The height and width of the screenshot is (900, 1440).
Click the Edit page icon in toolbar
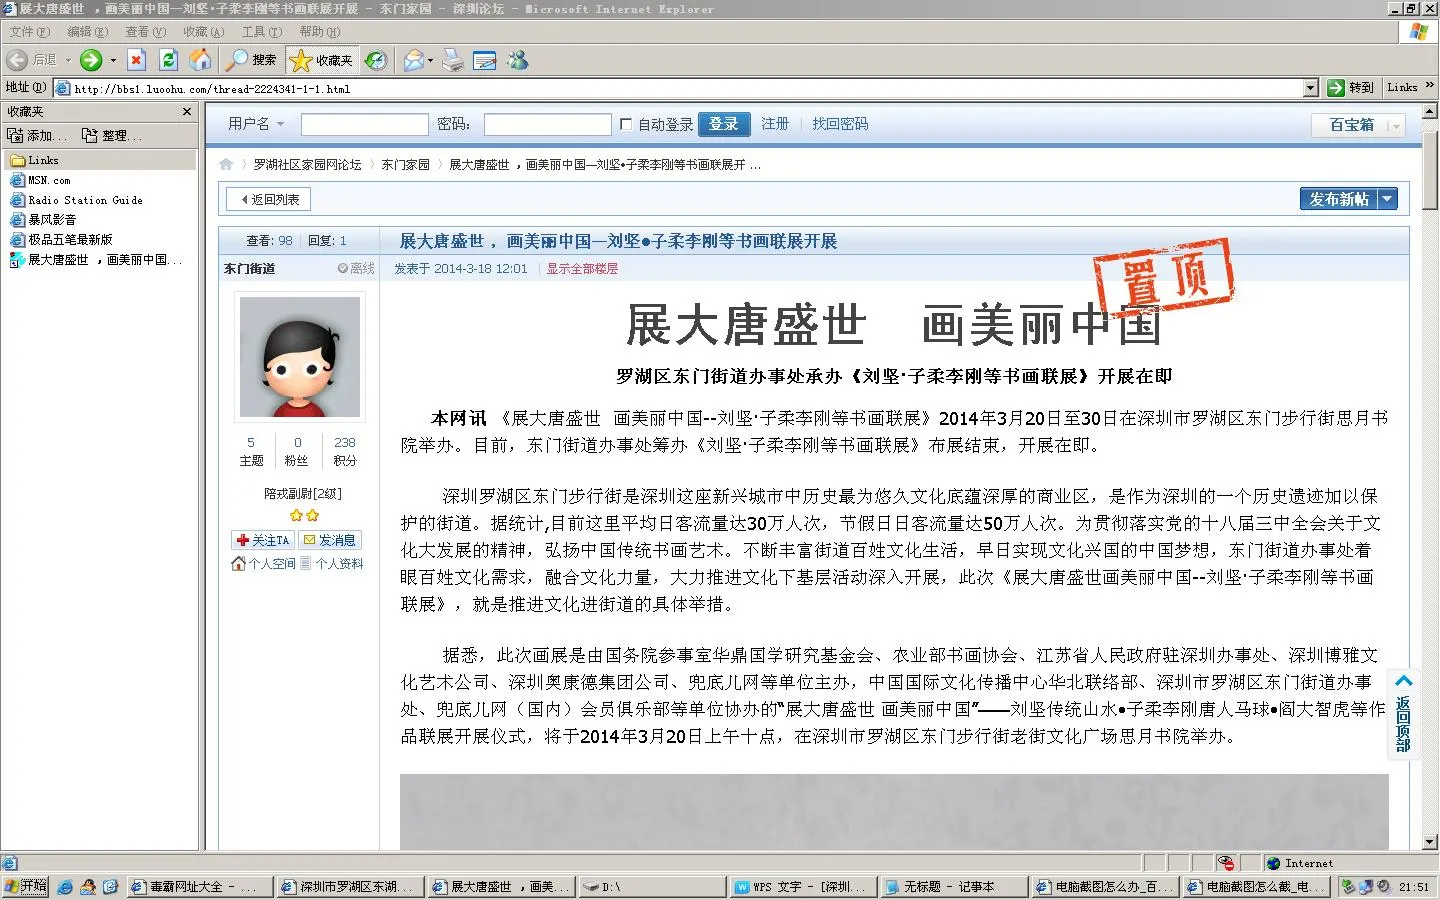[485, 60]
